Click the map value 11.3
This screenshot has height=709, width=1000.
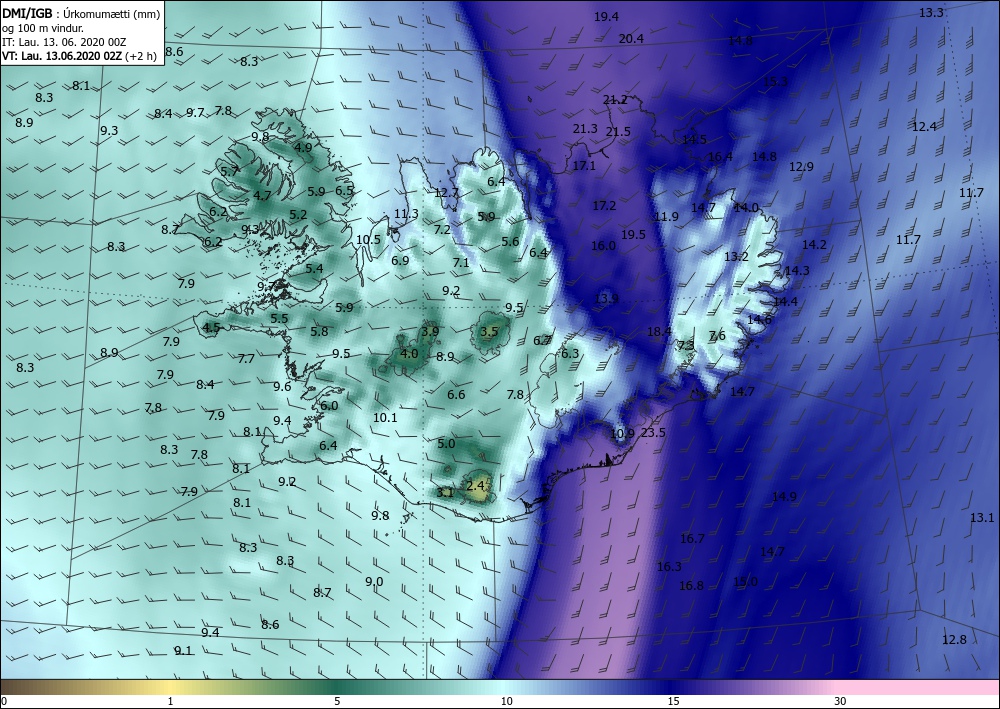pyautogui.click(x=406, y=214)
